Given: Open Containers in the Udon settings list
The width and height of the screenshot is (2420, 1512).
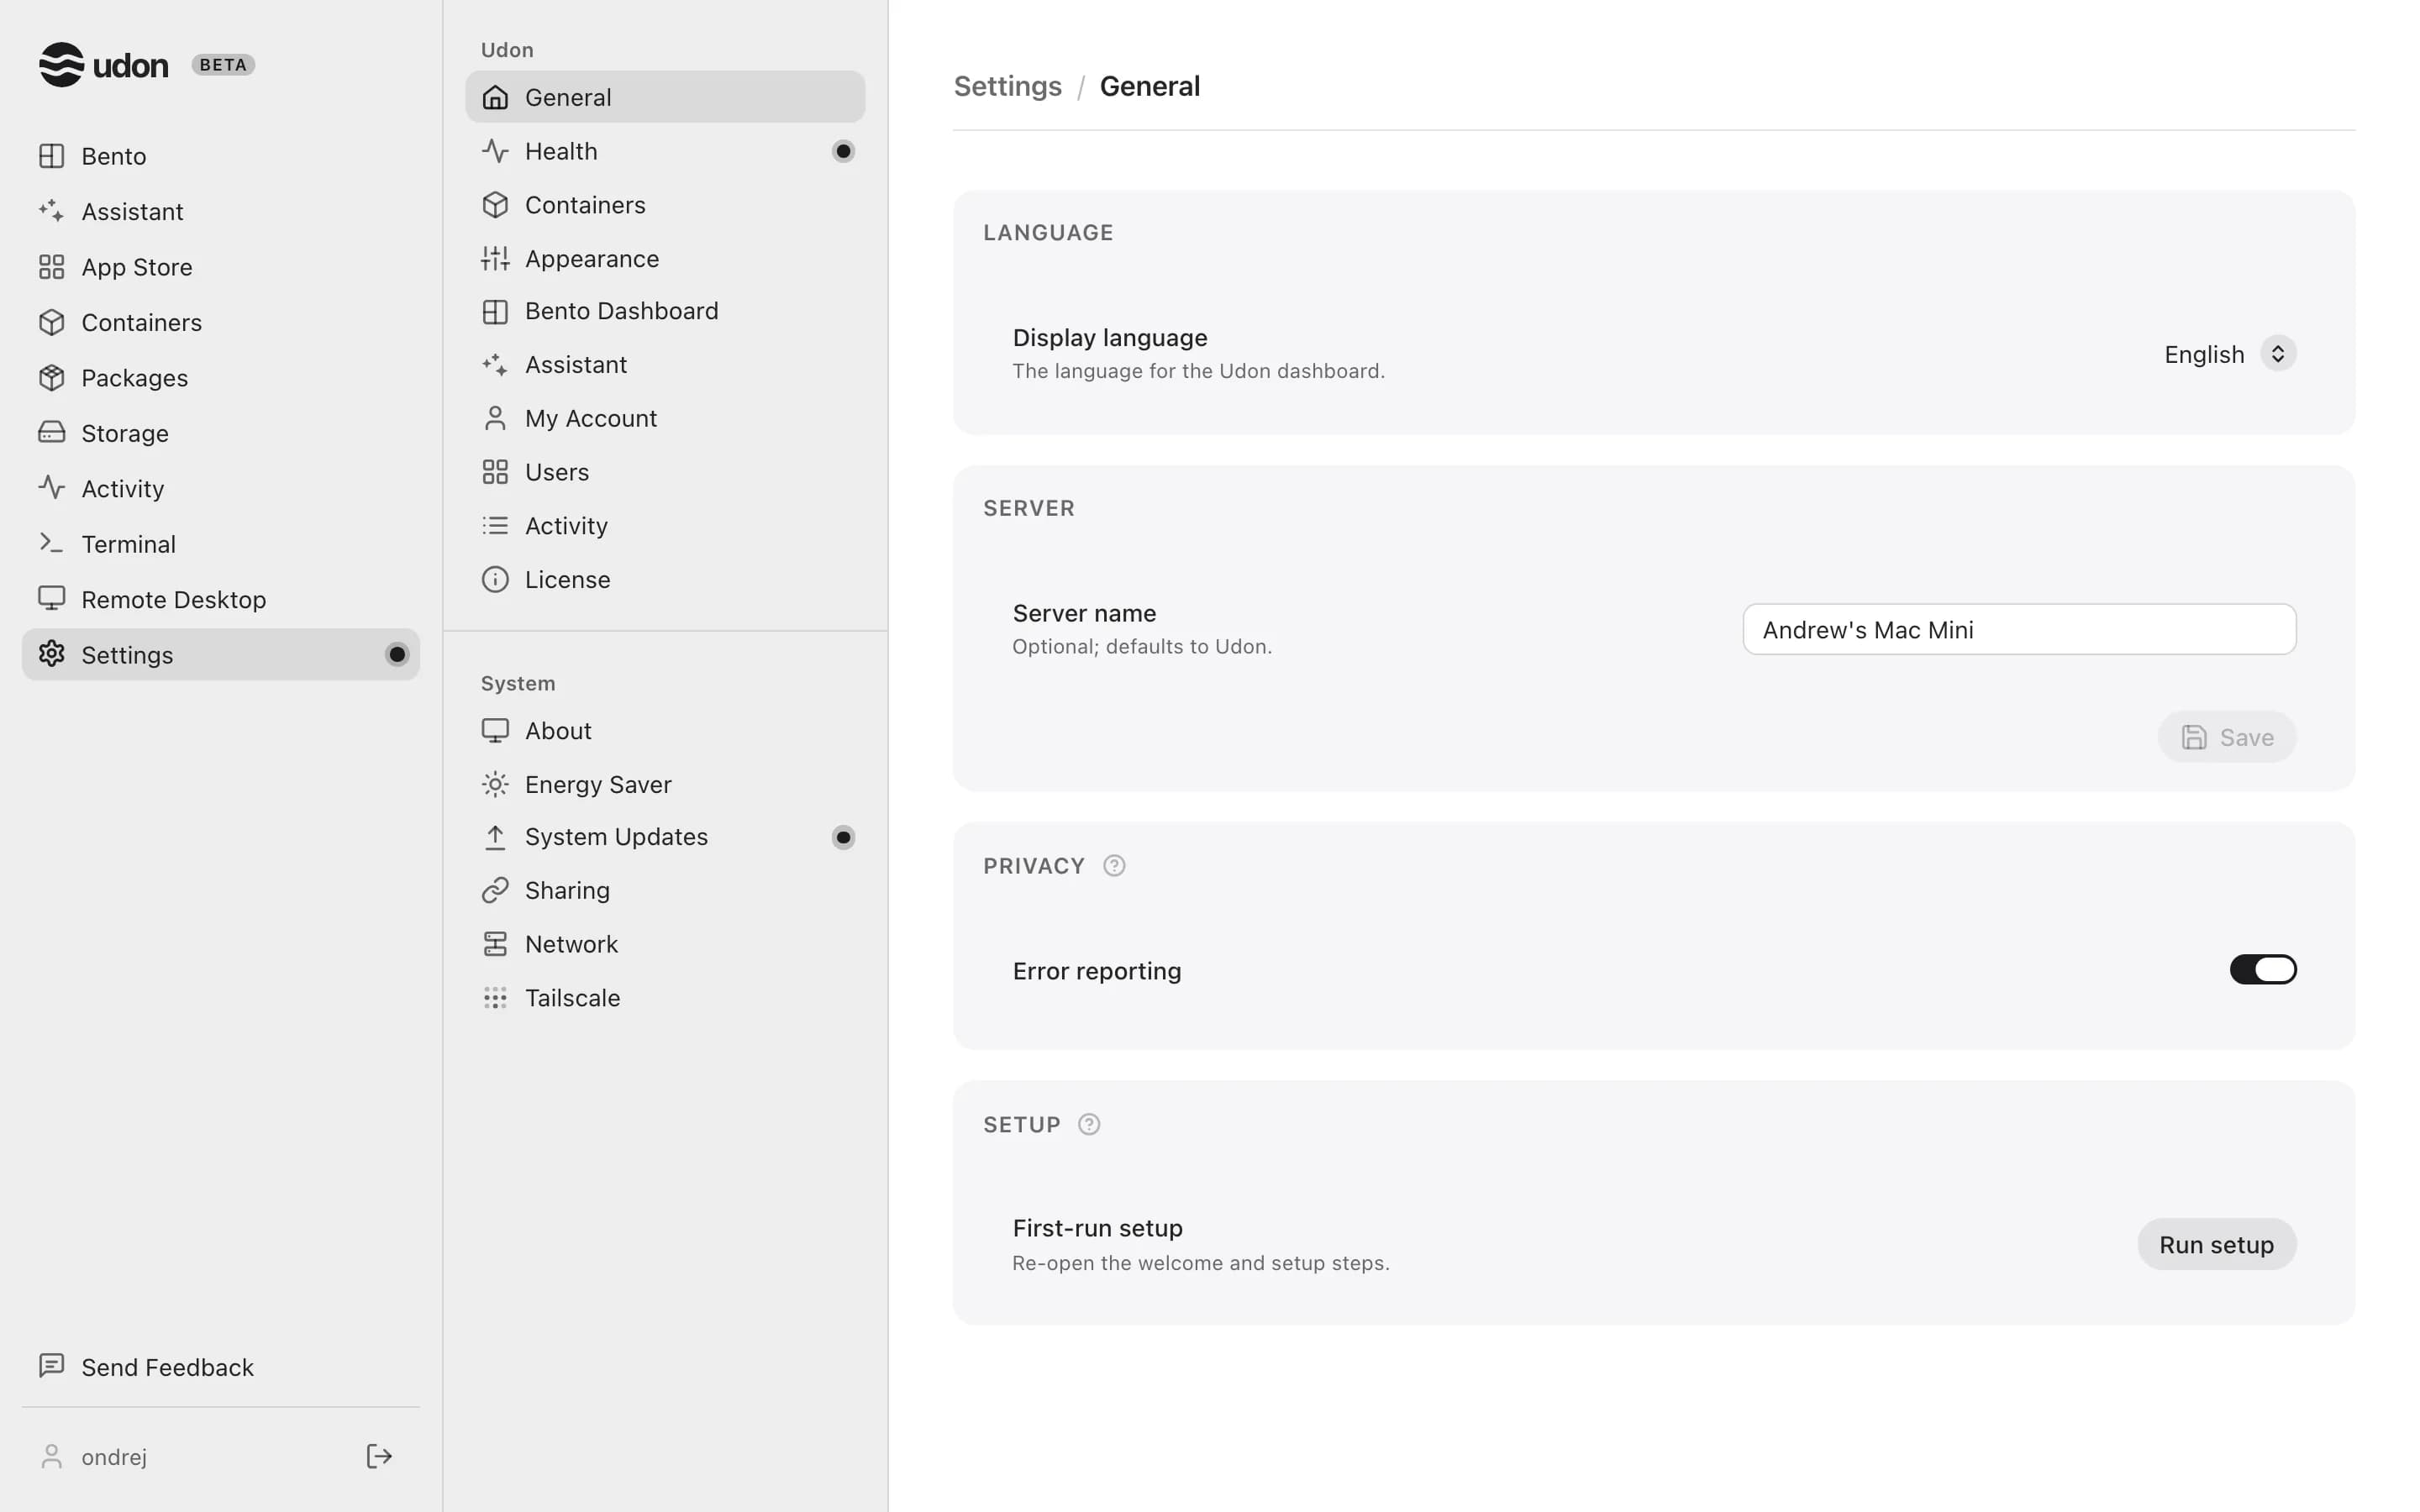Looking at the screenshot, I should point(665,205).
